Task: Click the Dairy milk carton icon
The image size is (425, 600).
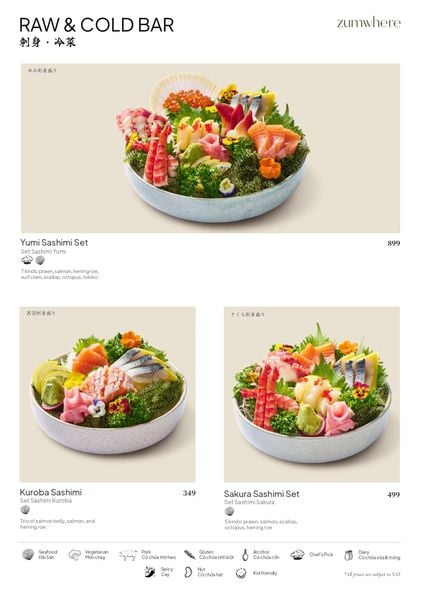Action: pyautogui.click(x=348, y=555)
